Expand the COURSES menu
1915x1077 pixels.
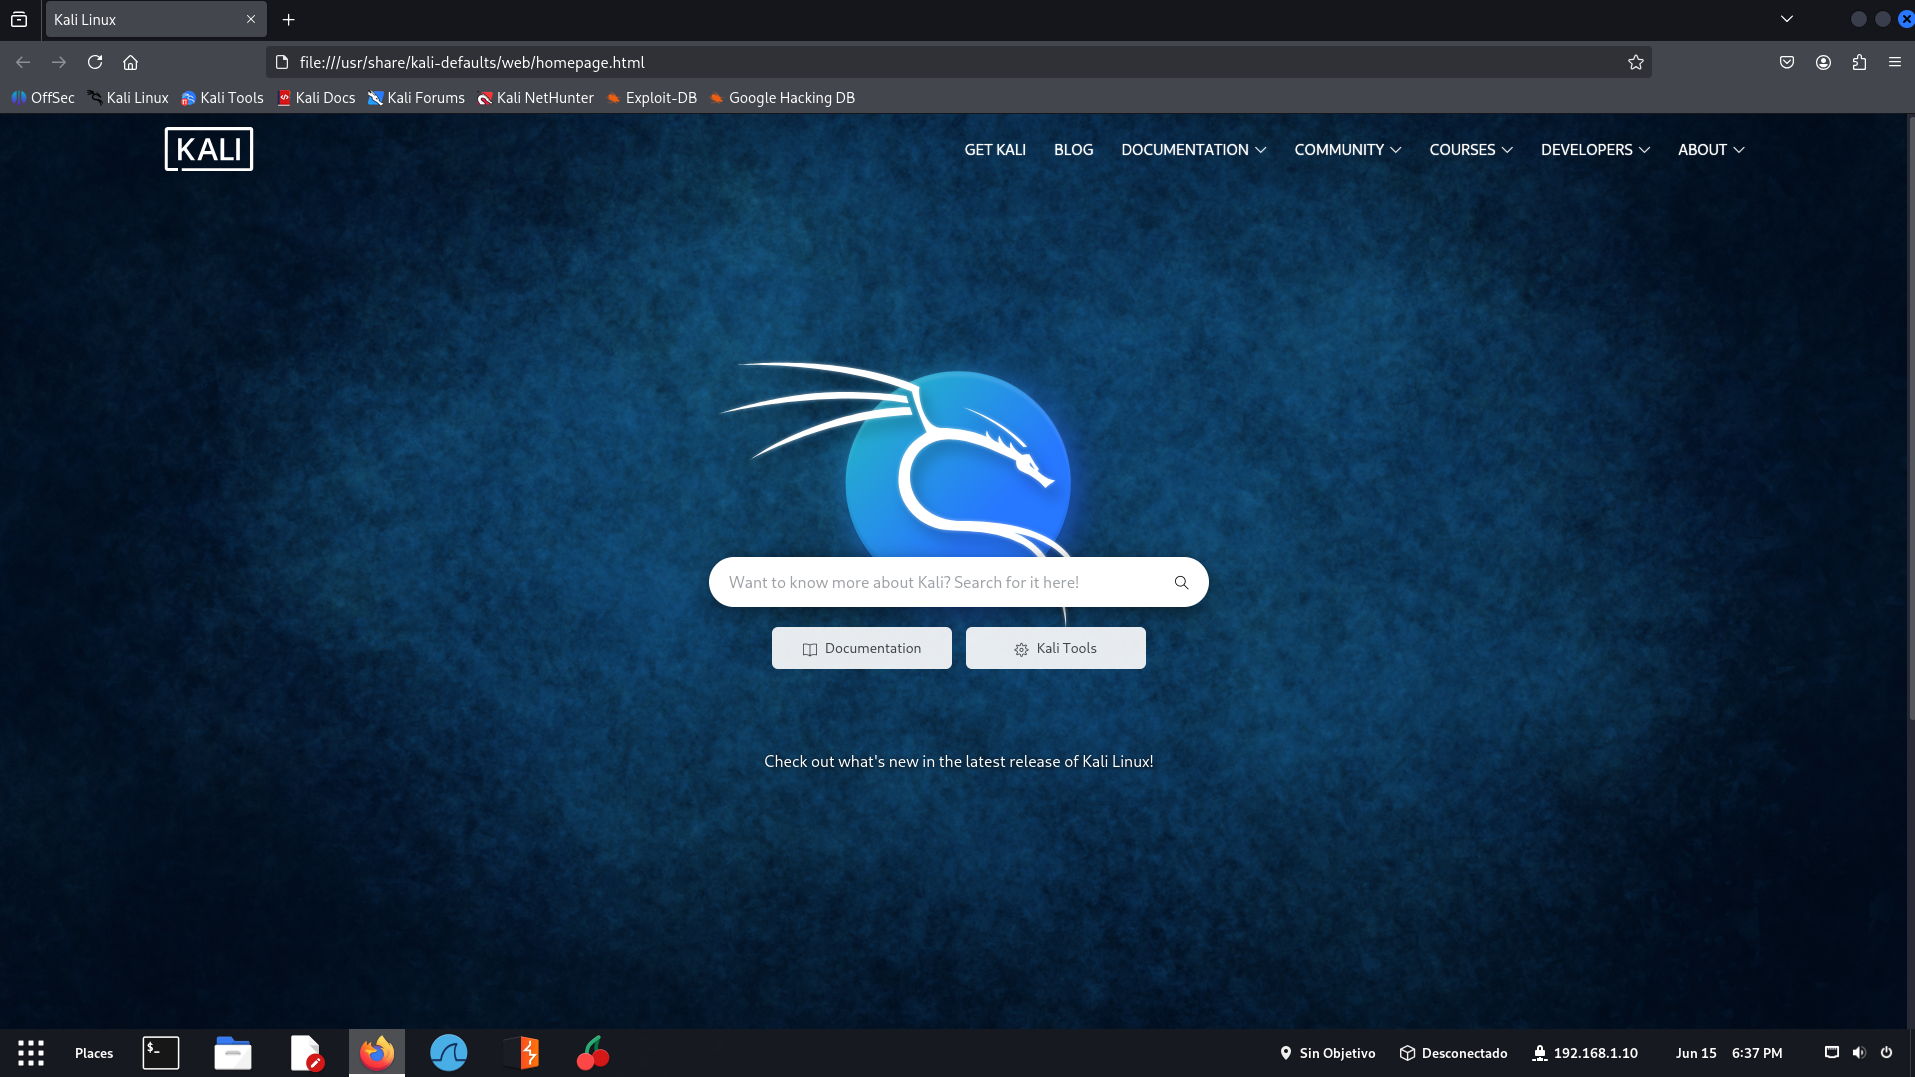tap(1470, 150)
